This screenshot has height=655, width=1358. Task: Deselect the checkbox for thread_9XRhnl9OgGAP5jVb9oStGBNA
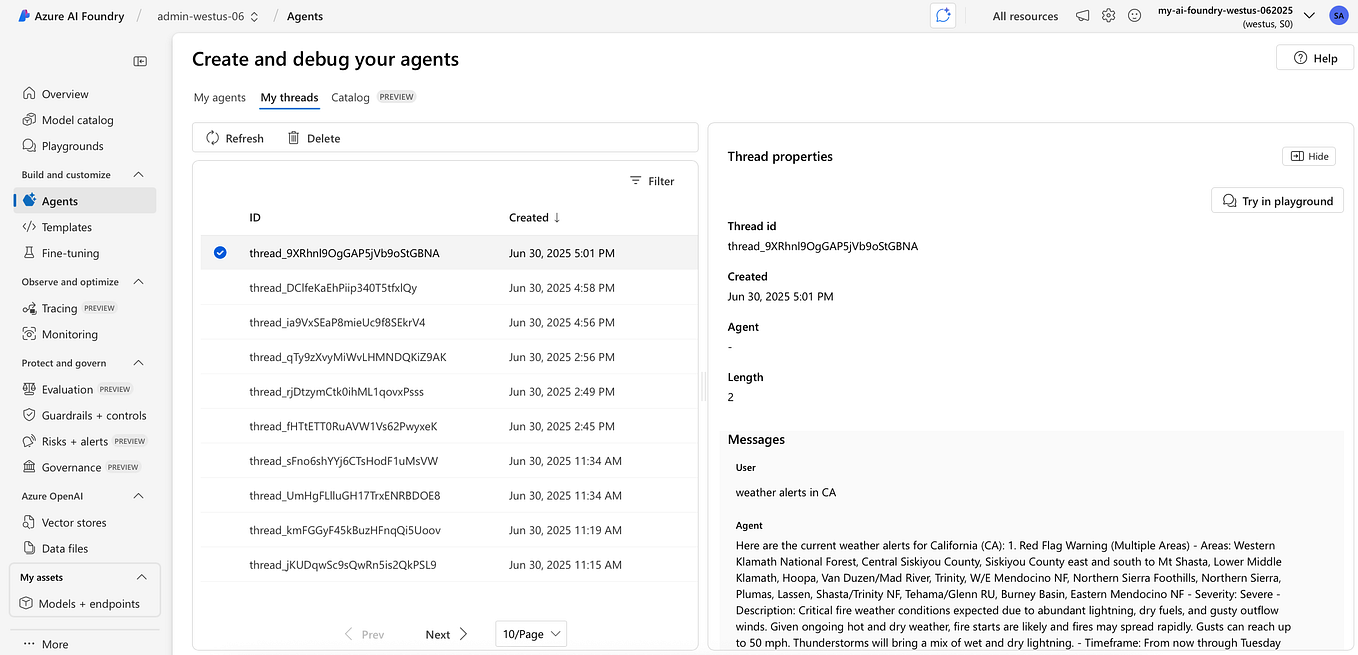(220, 252)
